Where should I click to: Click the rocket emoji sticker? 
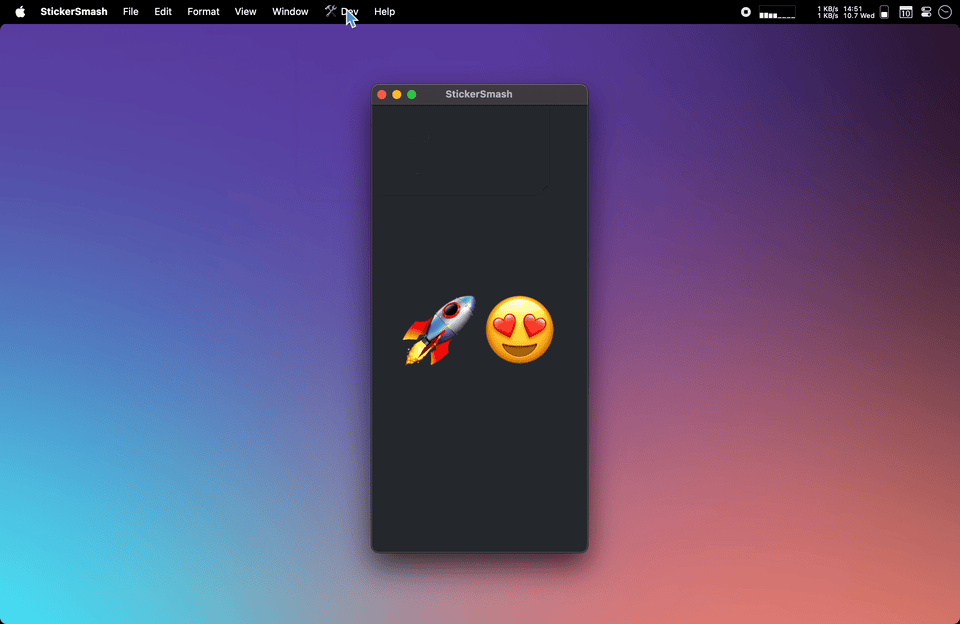tap(439, 330)
